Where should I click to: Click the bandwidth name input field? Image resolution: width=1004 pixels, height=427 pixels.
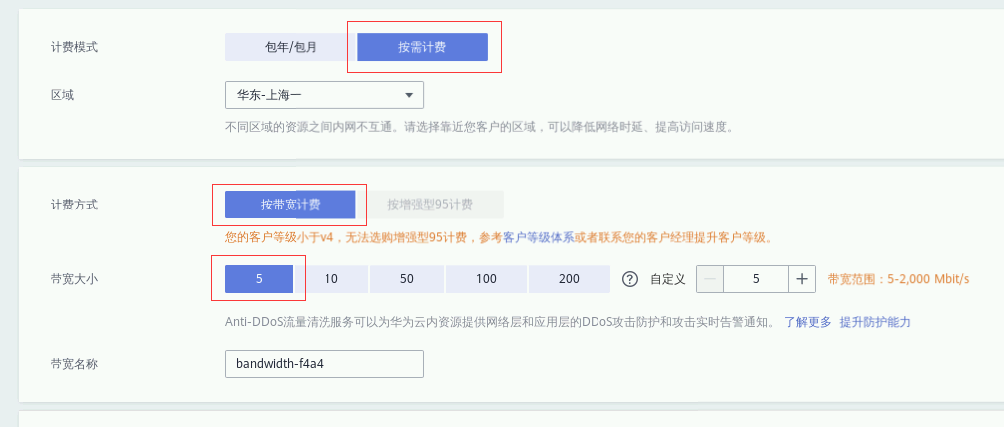click(x=324, y=364)
